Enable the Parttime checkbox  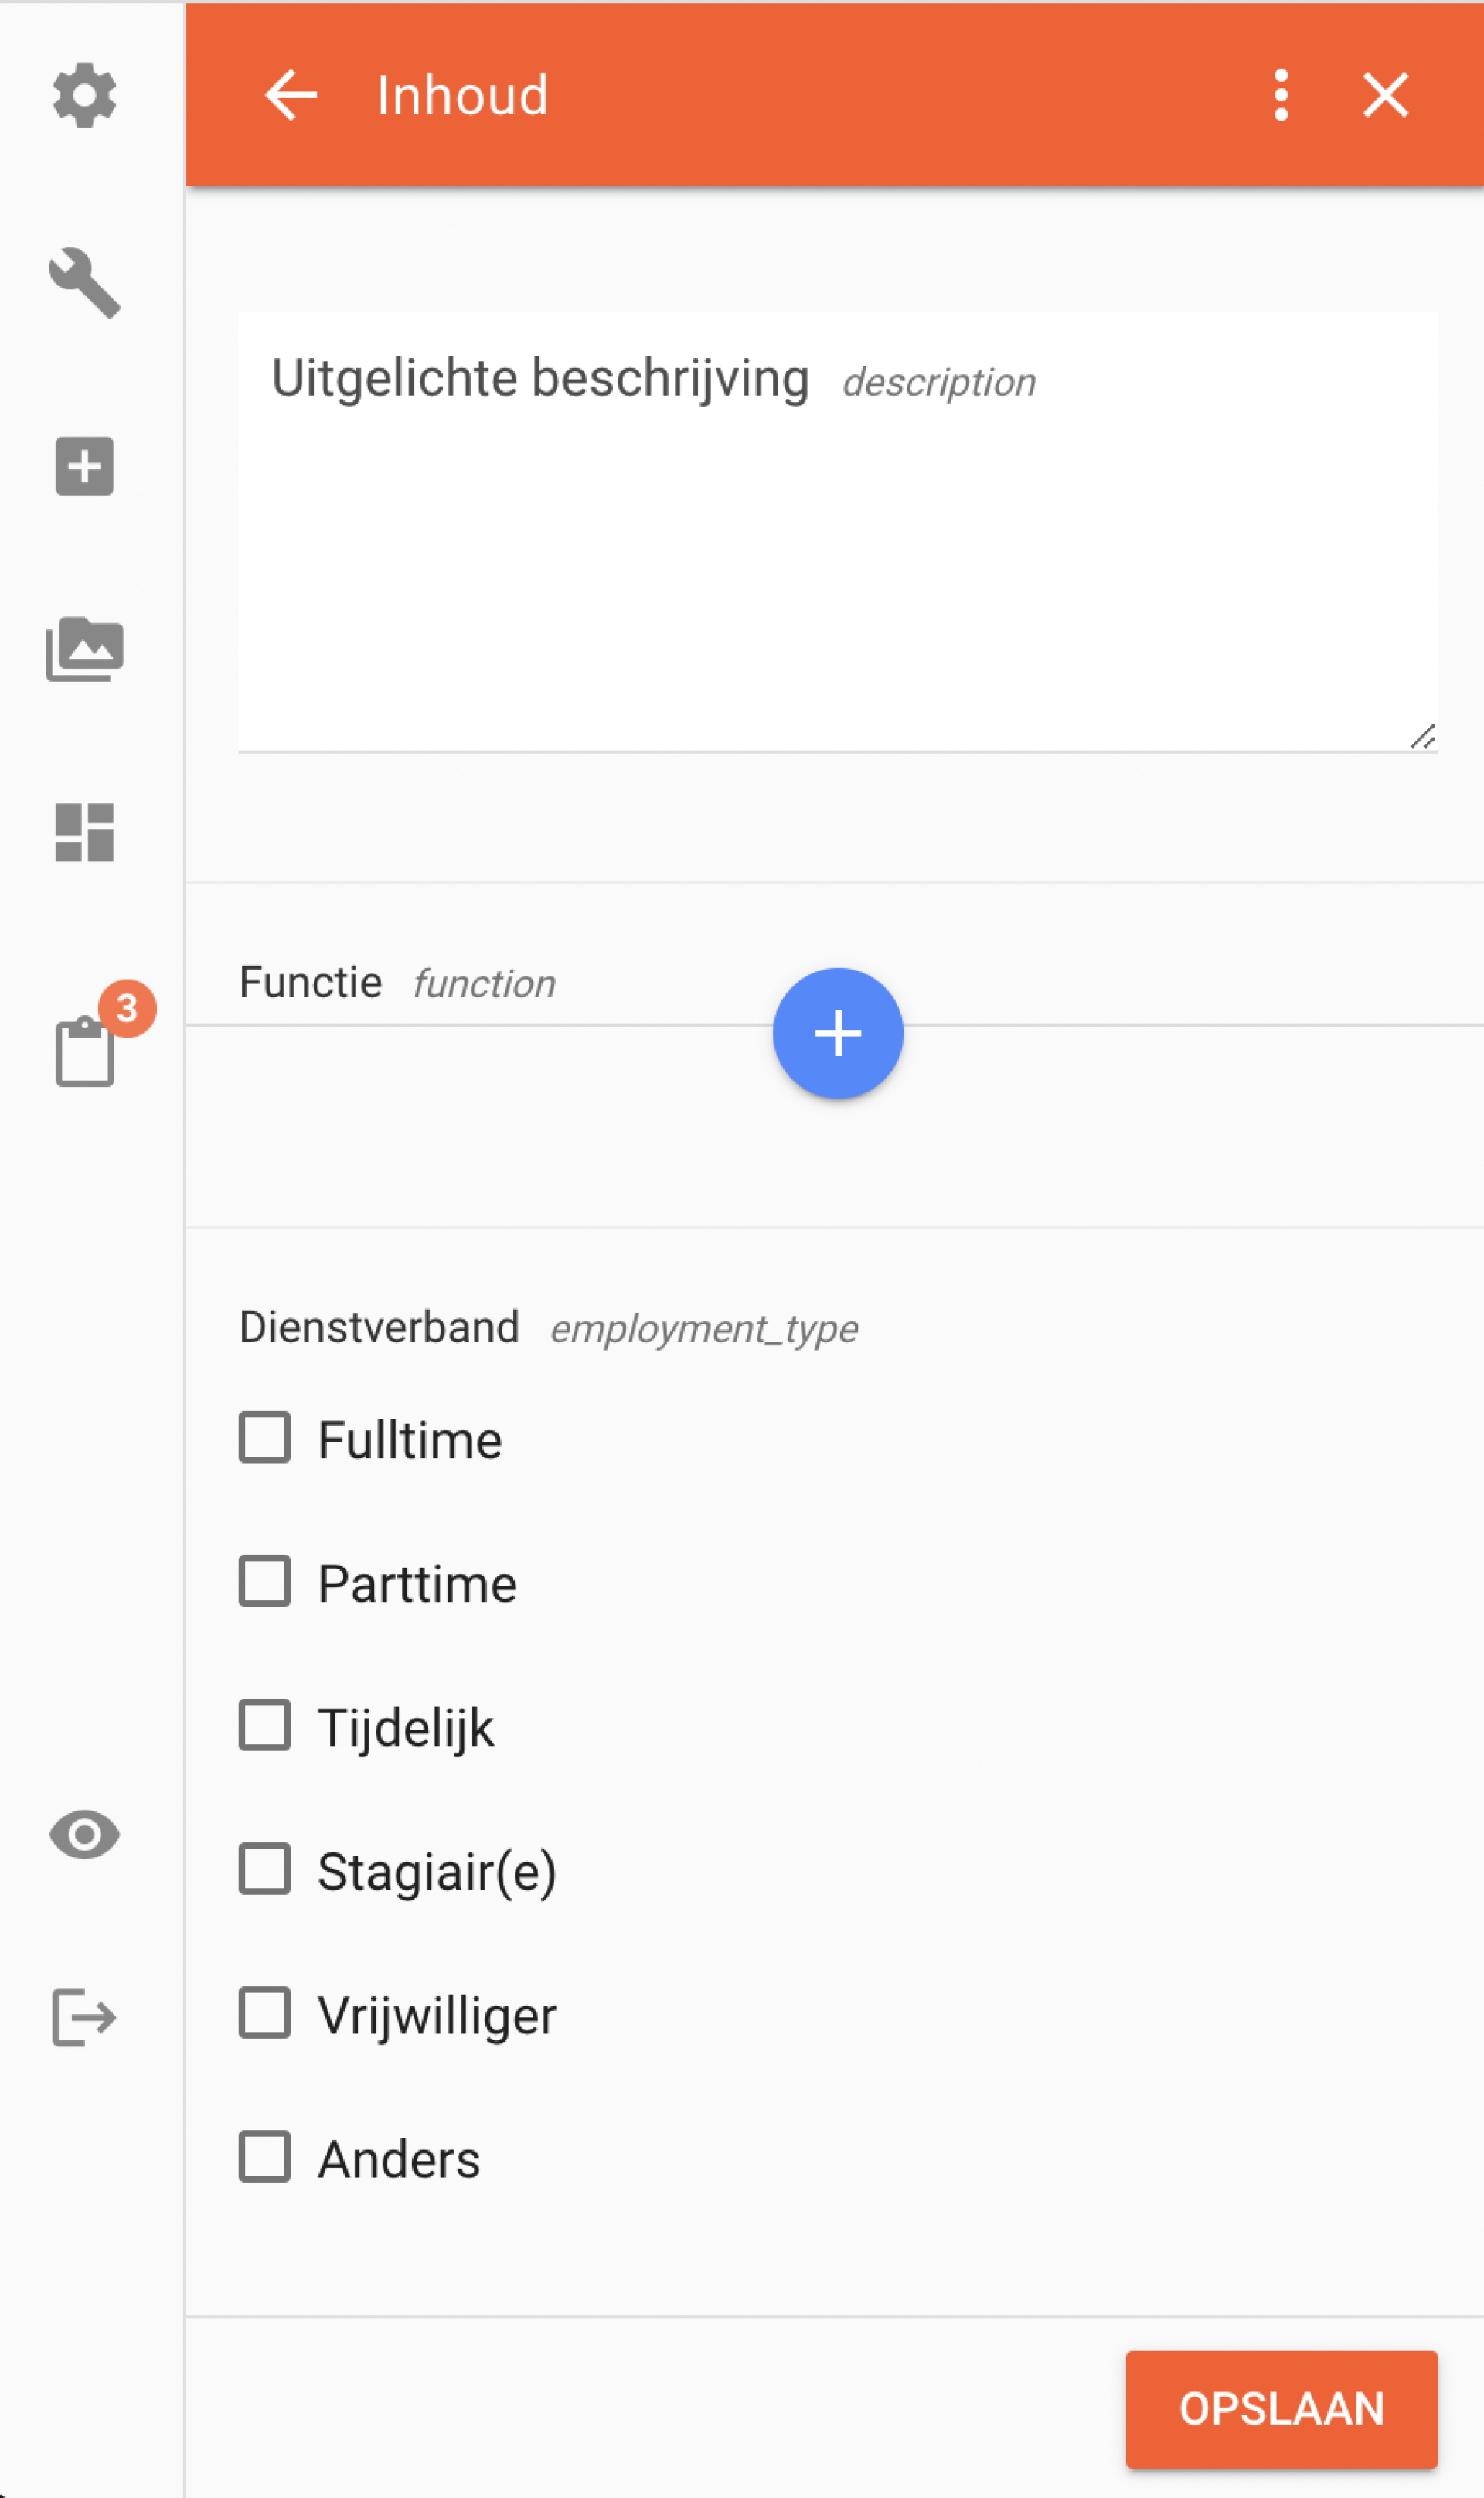click(265, 1582)
